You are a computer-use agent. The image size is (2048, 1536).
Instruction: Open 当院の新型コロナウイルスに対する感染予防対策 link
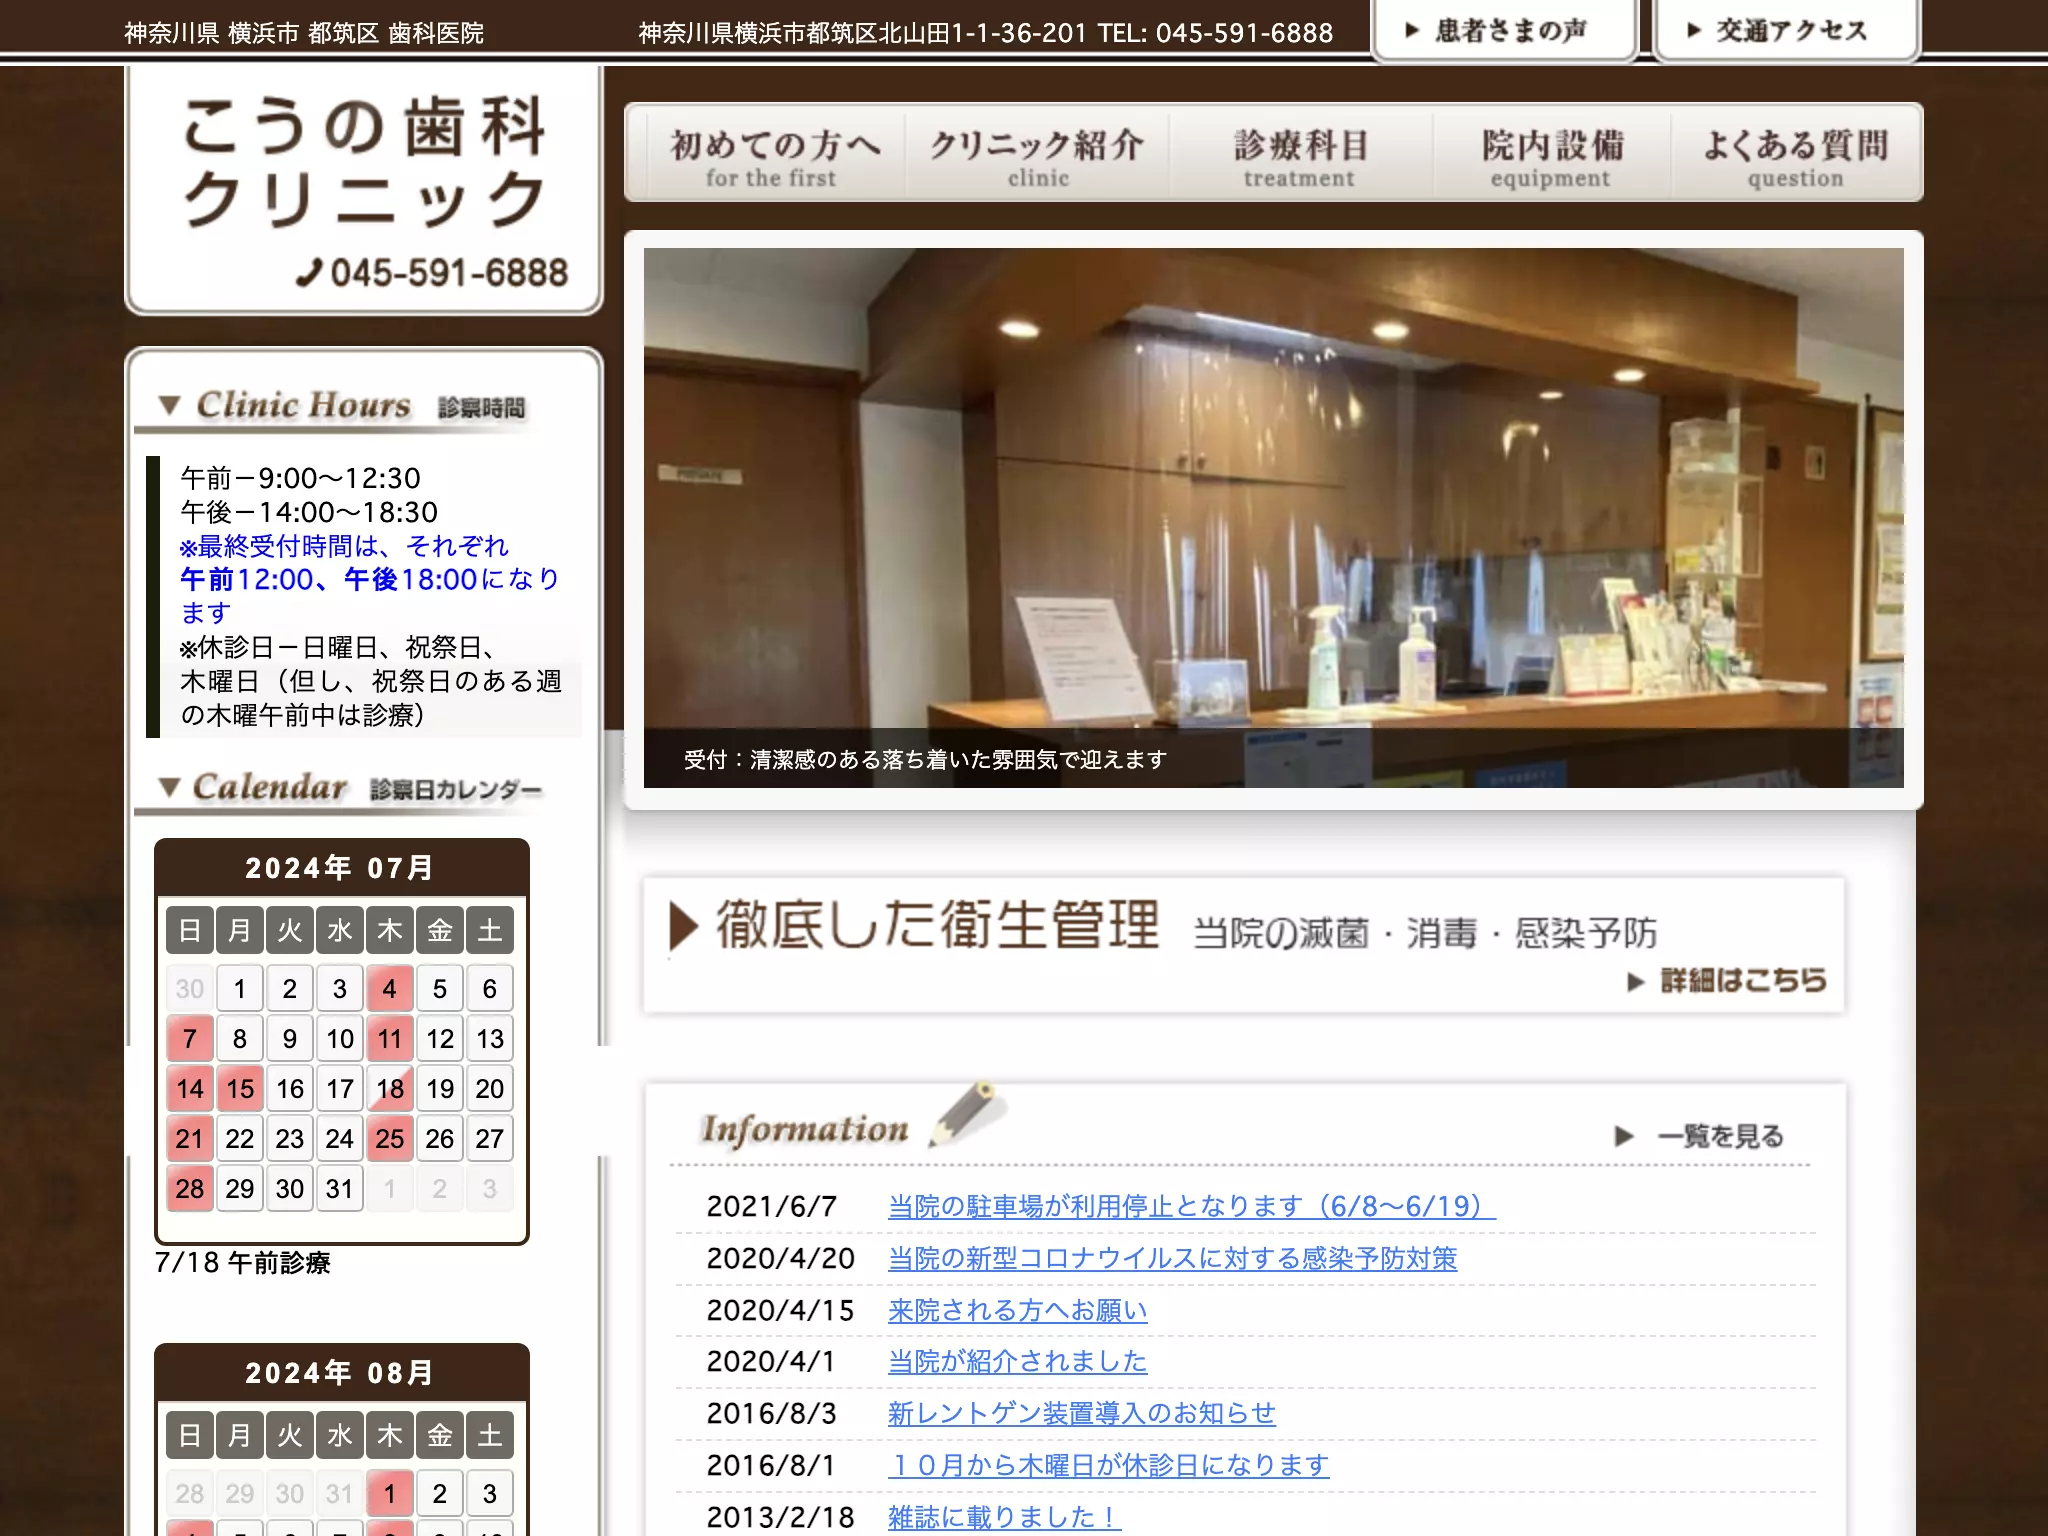pyautogui.click(x=1172, y=1258)
